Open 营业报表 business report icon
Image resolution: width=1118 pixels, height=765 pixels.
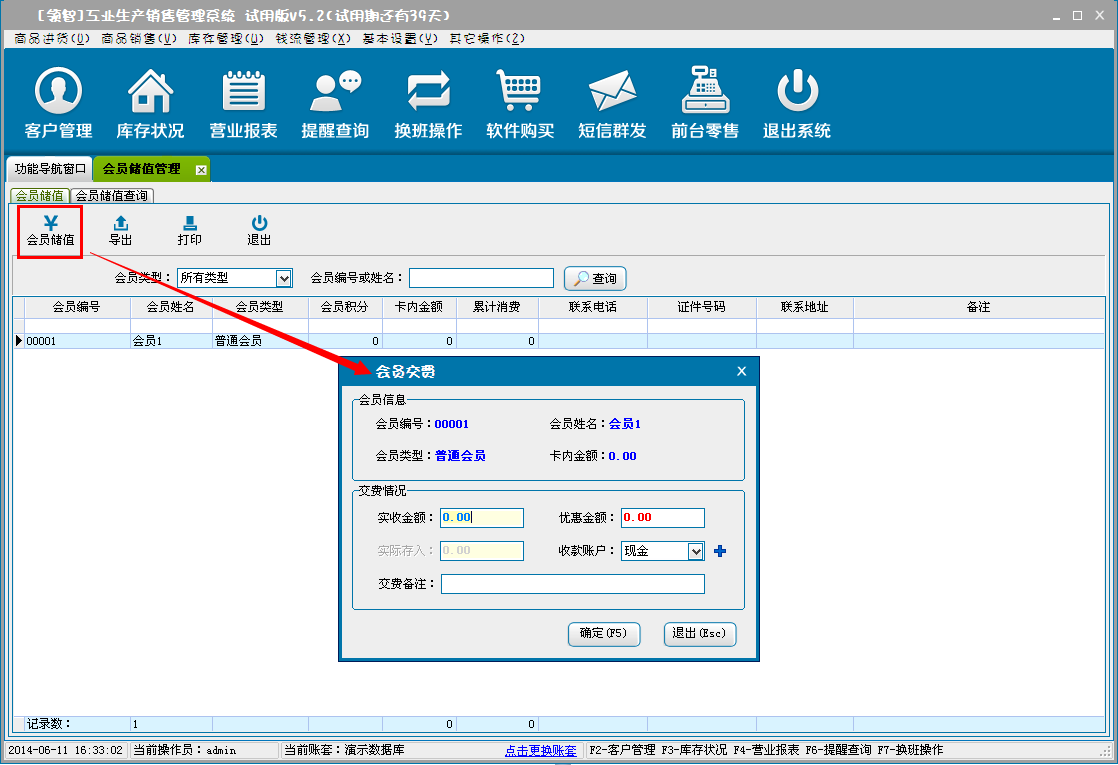243,92
